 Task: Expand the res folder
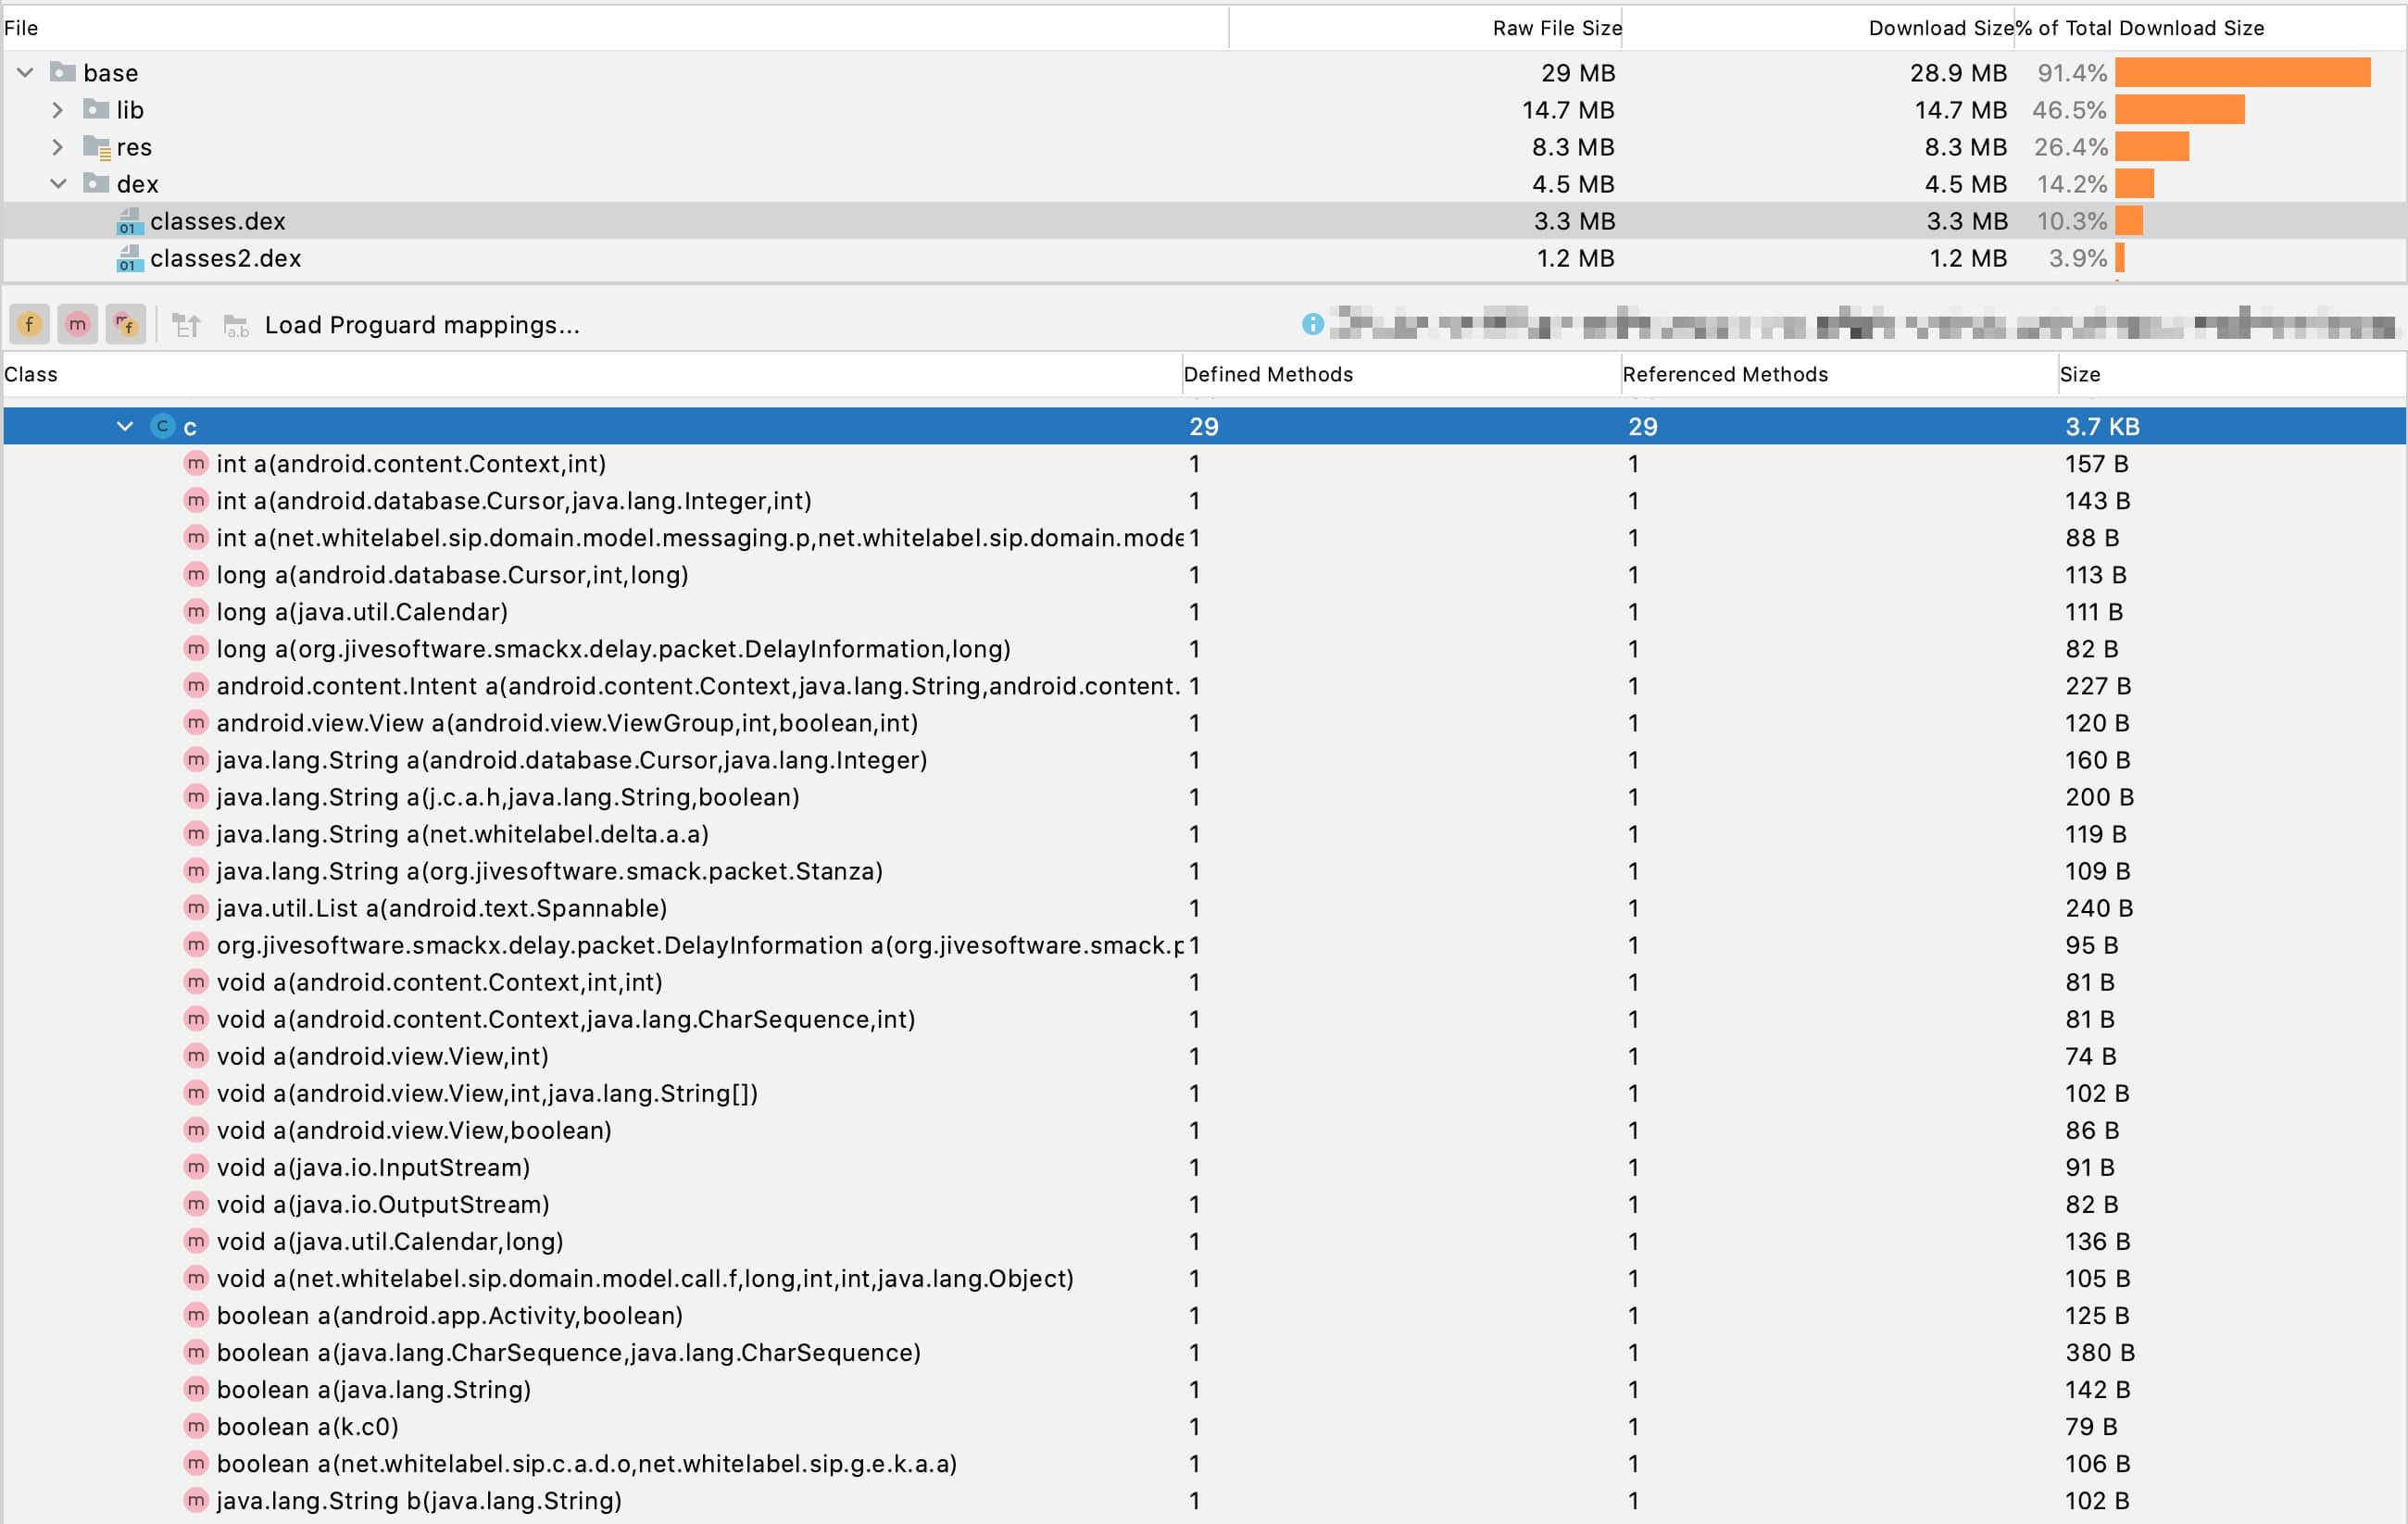pos(58,147)
